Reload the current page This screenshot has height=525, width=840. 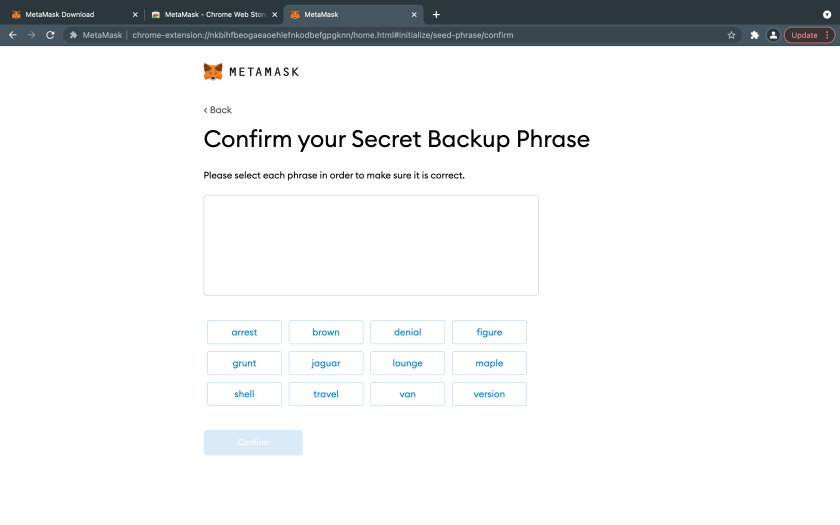[x=50, y=35]
